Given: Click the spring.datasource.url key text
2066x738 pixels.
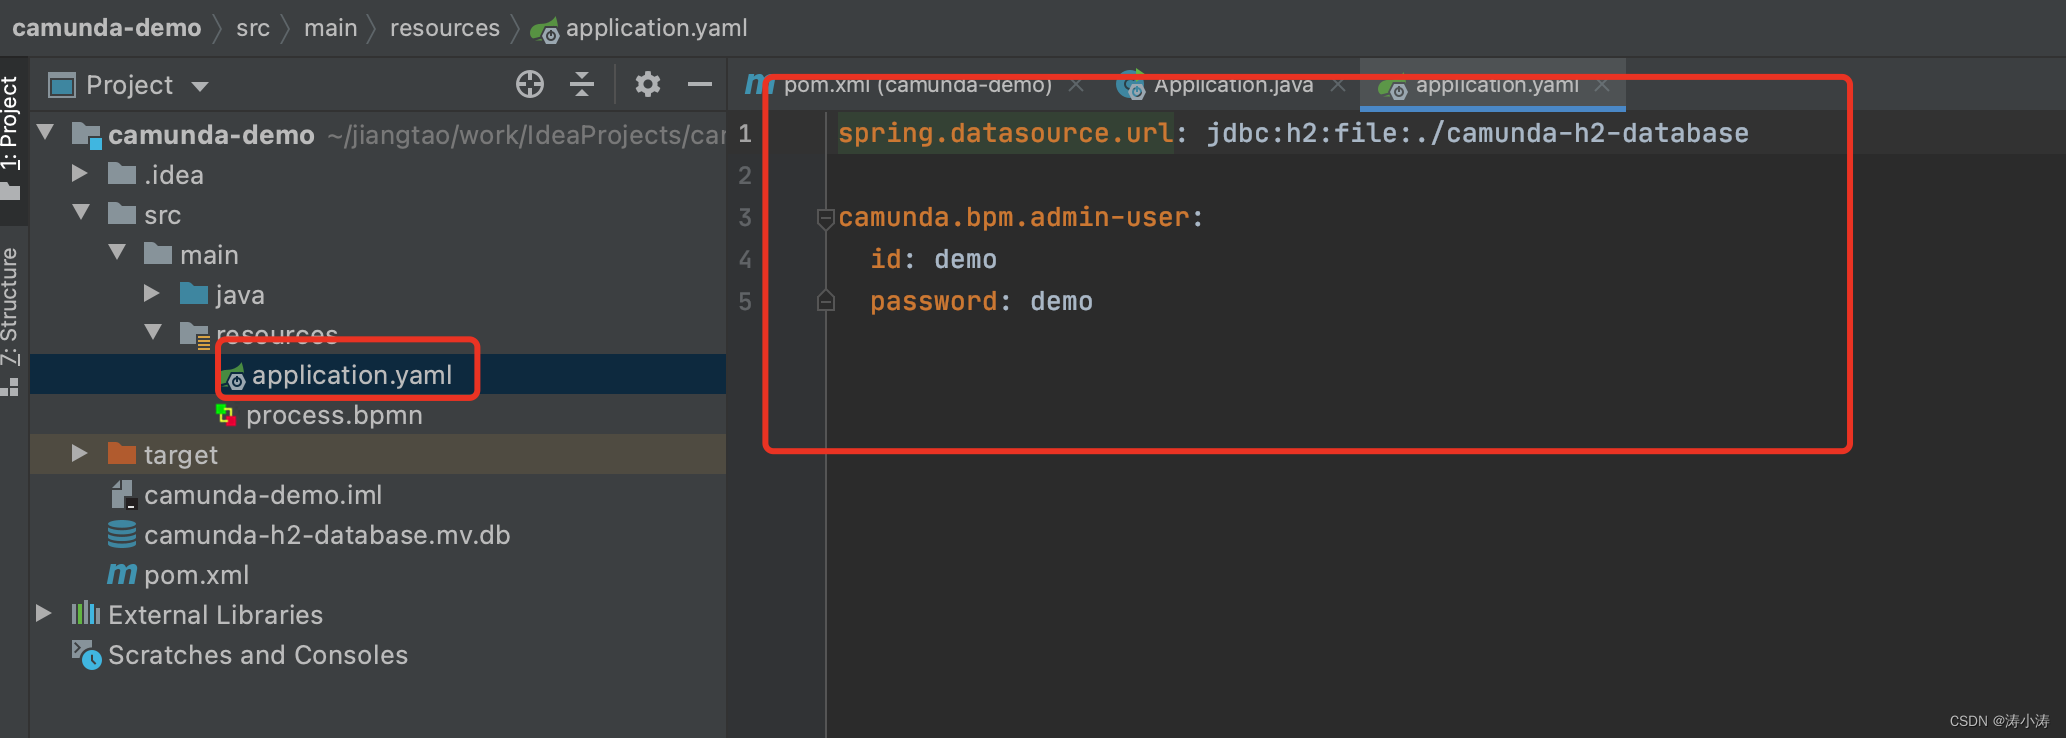Looking at the screenshot, I should tap(1006, 133).
